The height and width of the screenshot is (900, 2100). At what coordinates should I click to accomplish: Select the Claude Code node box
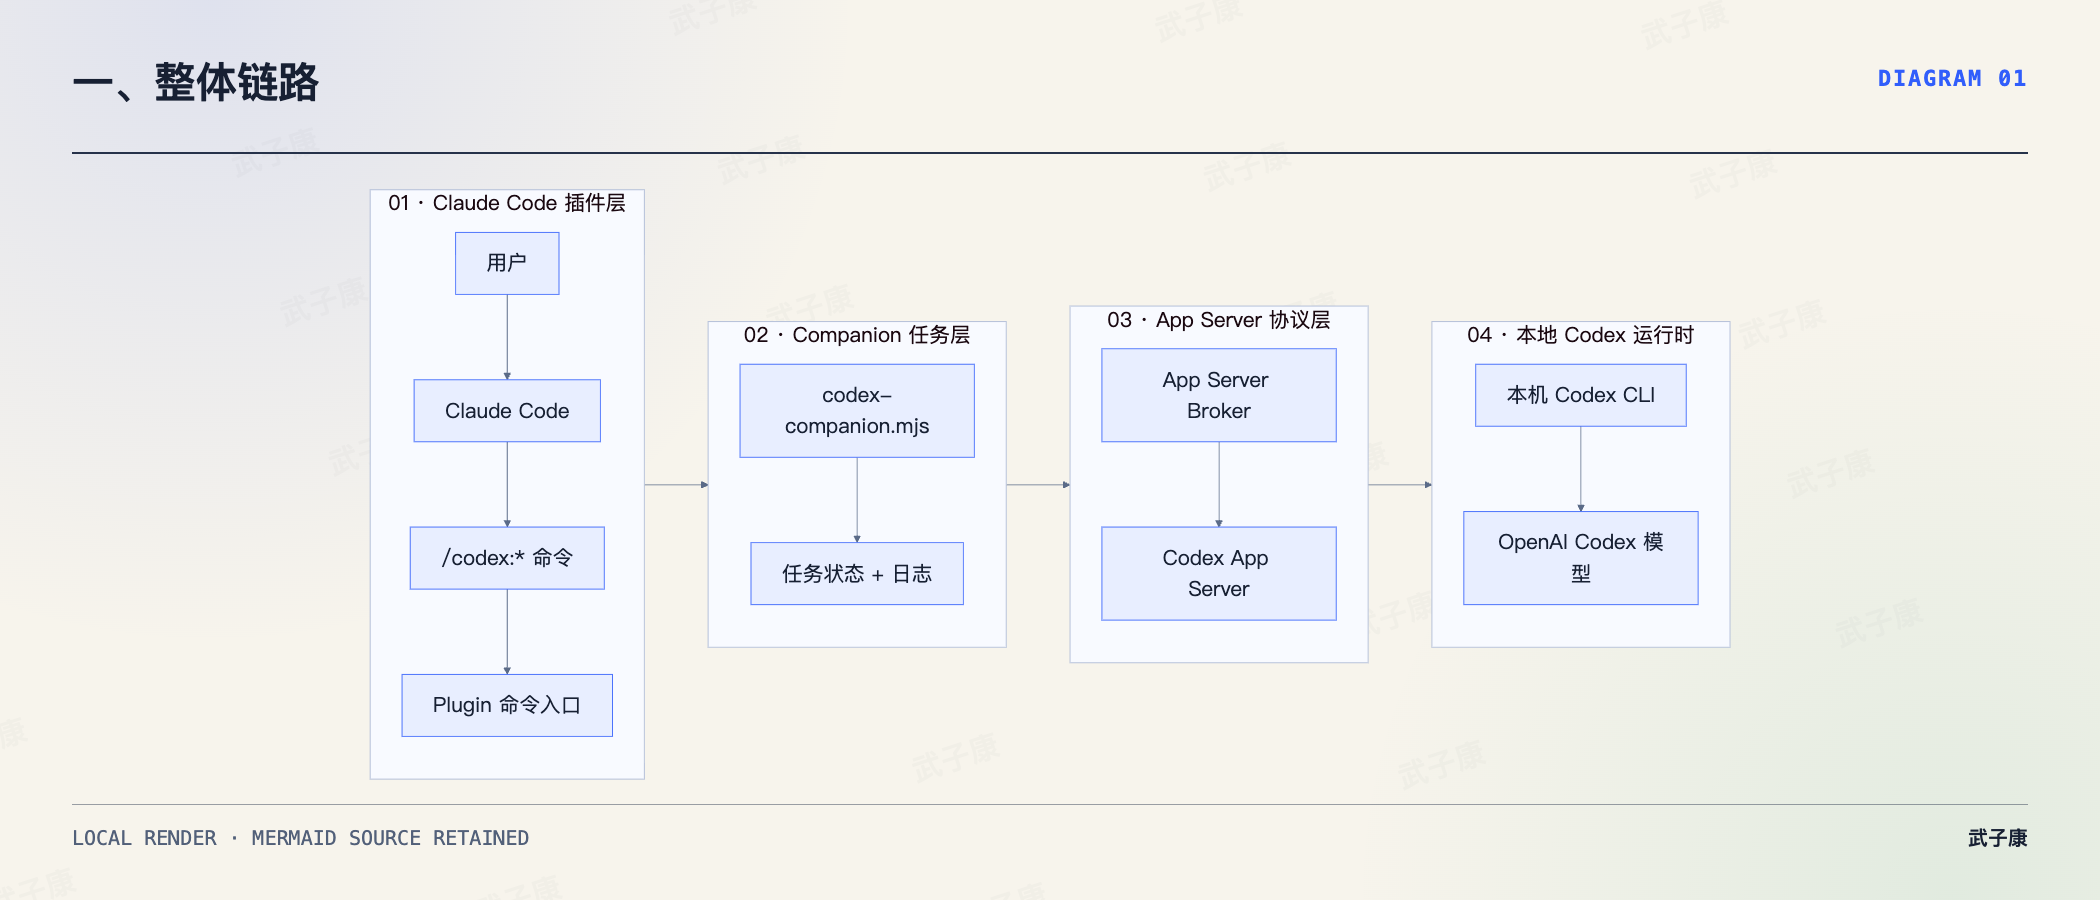(507, 411)
